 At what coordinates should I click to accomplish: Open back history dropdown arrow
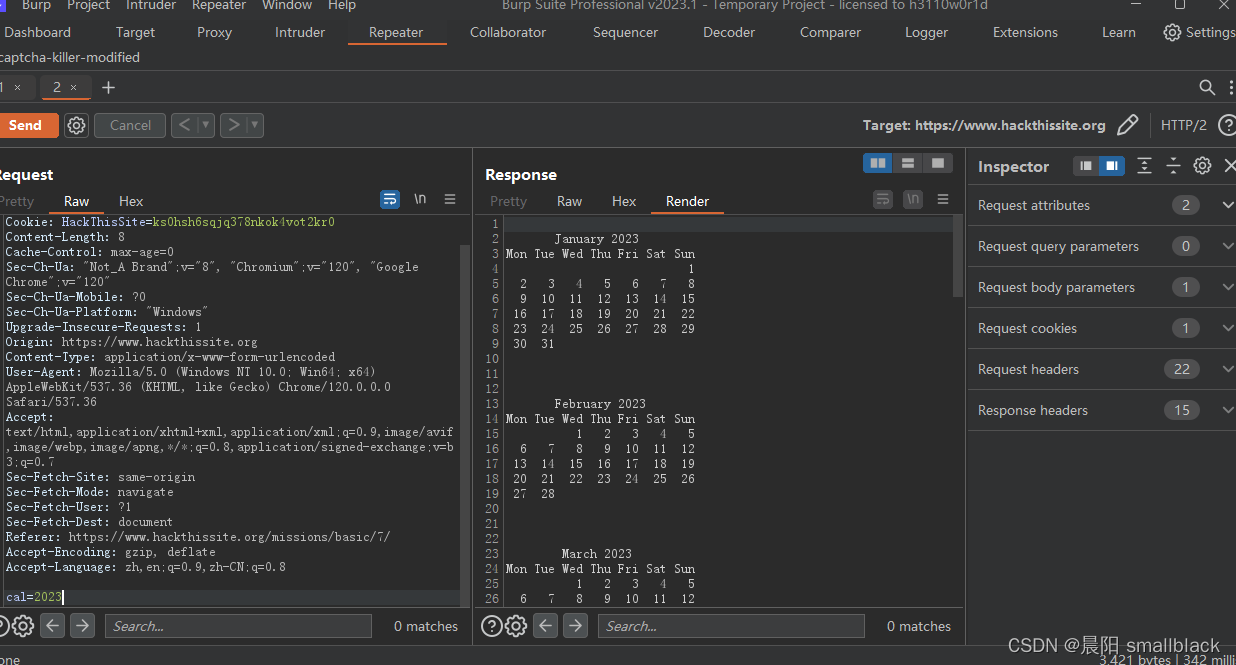tap(206, 125)
